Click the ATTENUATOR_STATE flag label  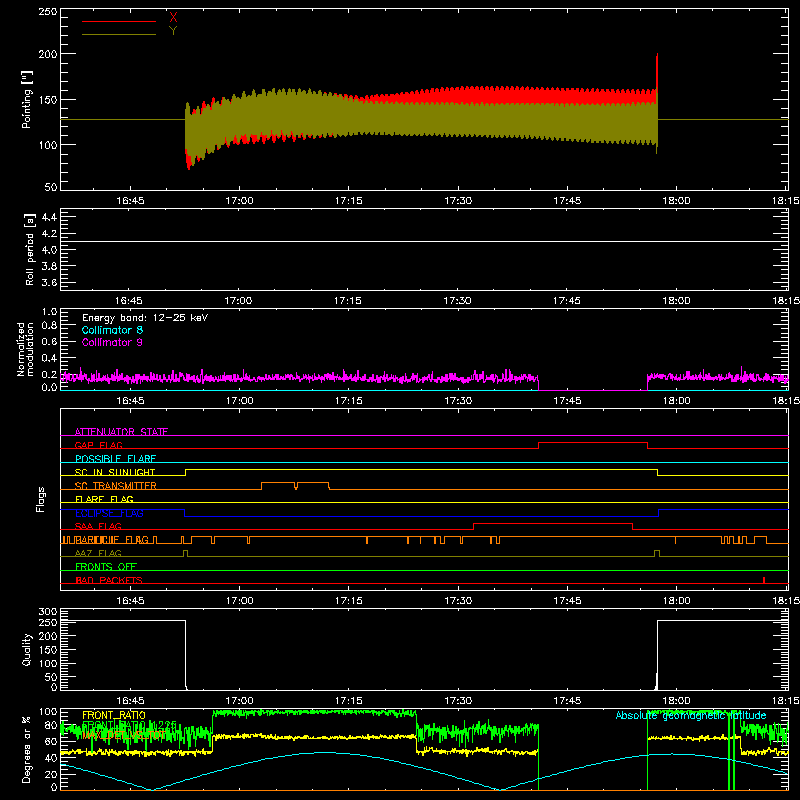click(x=121, y=432)
